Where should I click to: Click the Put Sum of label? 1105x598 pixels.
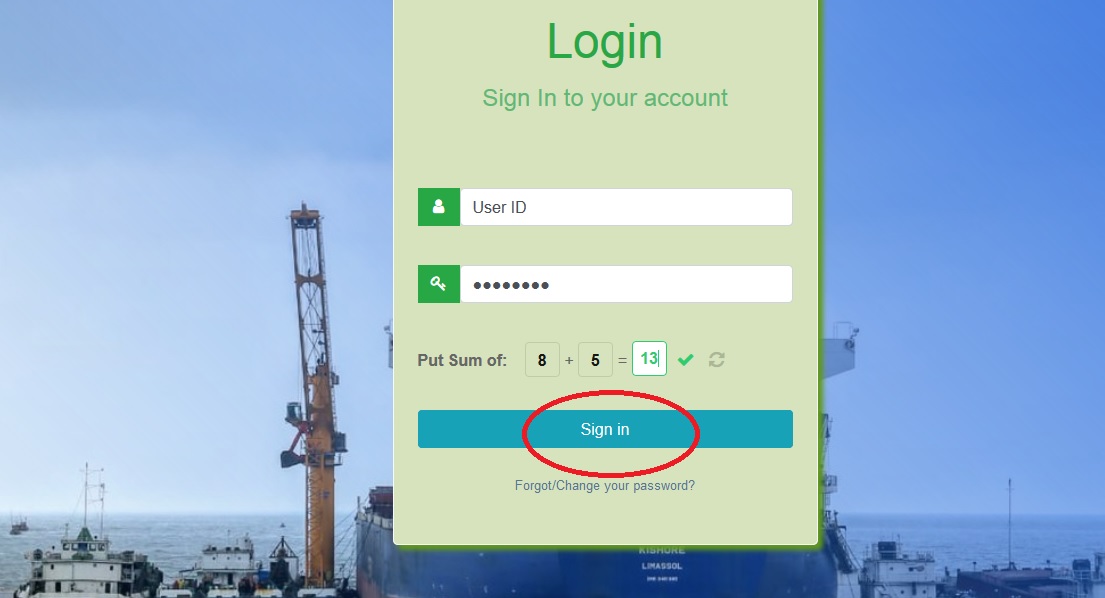[x=462, y=360]
